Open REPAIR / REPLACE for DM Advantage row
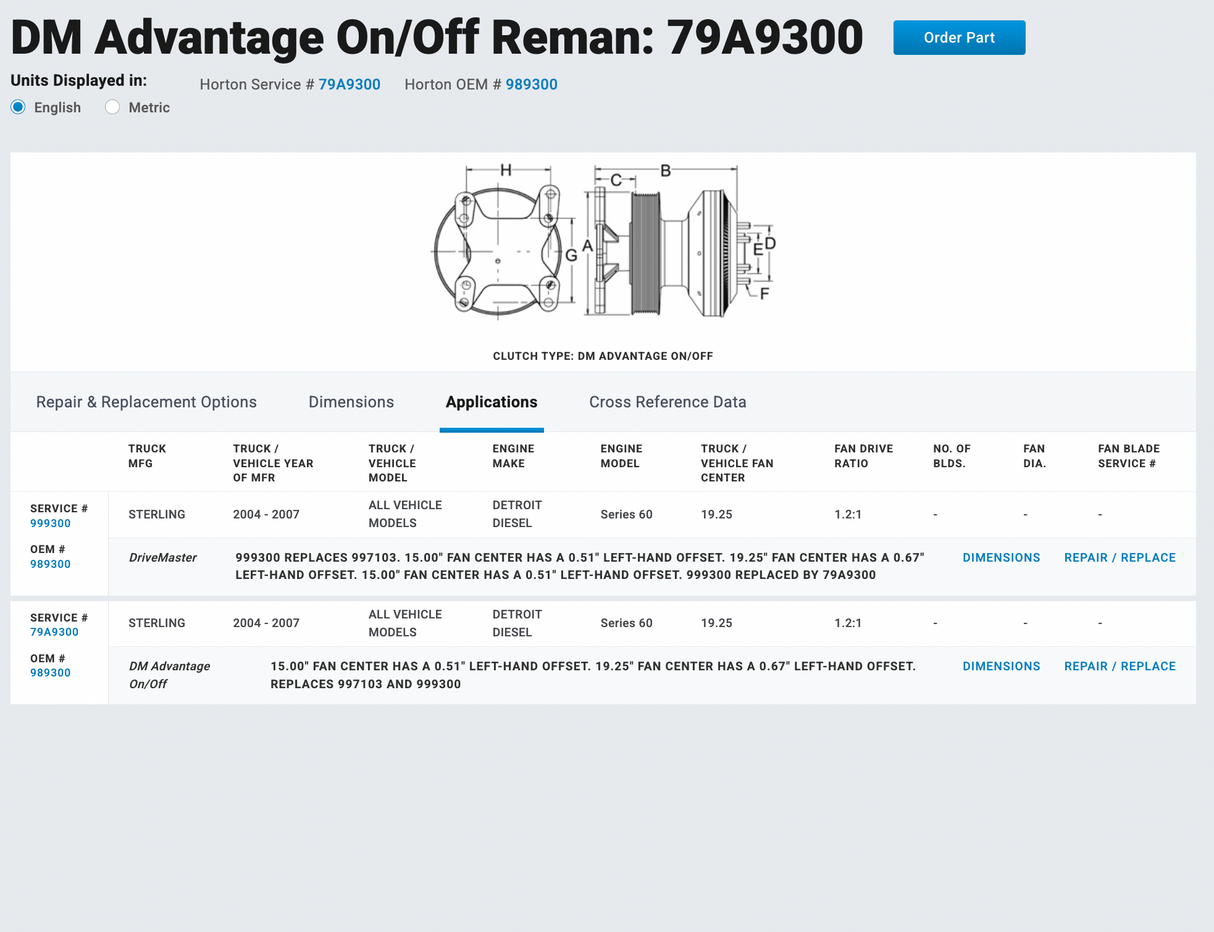This screenshot has width=1214, height=932. [1119, 666]
